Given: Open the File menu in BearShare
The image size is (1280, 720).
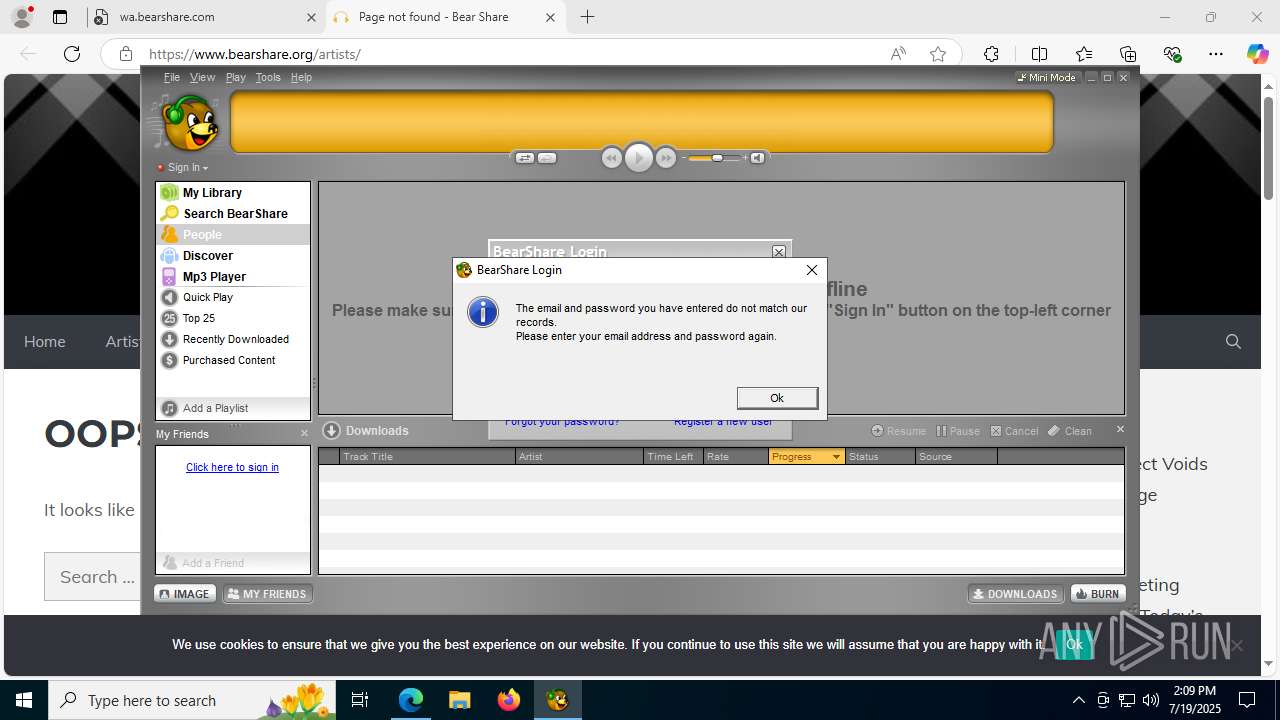Looking at the screenshot, I should 172,77.
